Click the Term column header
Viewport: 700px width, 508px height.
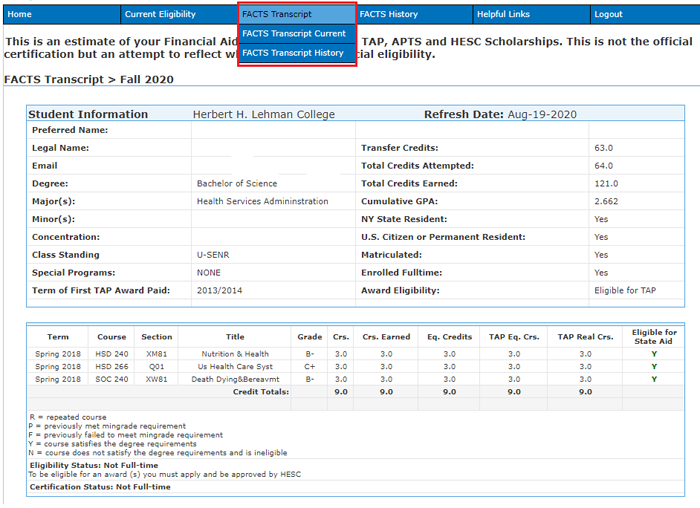click(58, 337)
